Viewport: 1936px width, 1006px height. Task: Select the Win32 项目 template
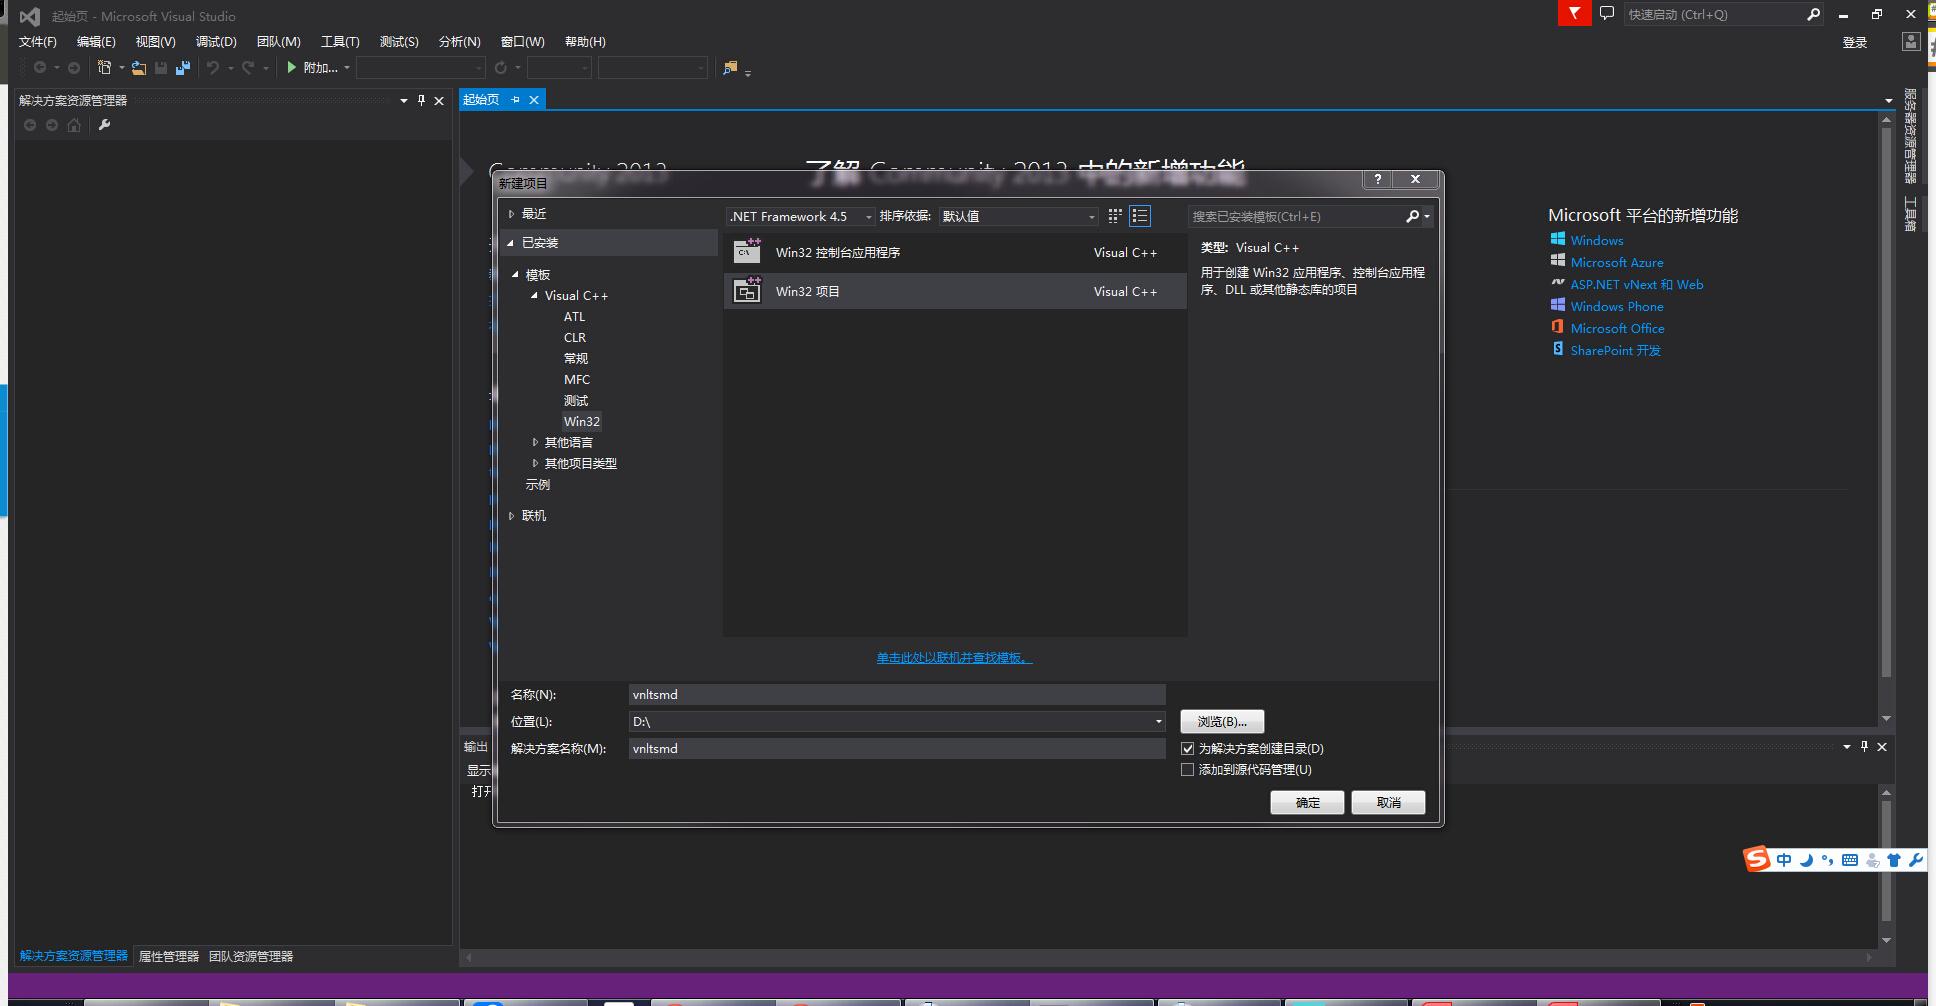pyautogui.click(x=955, y=291)
